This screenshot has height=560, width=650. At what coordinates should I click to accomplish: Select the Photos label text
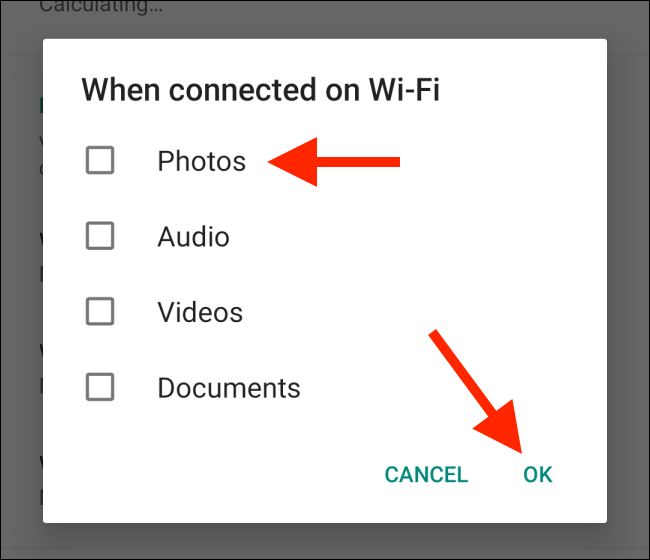point(201,161)
